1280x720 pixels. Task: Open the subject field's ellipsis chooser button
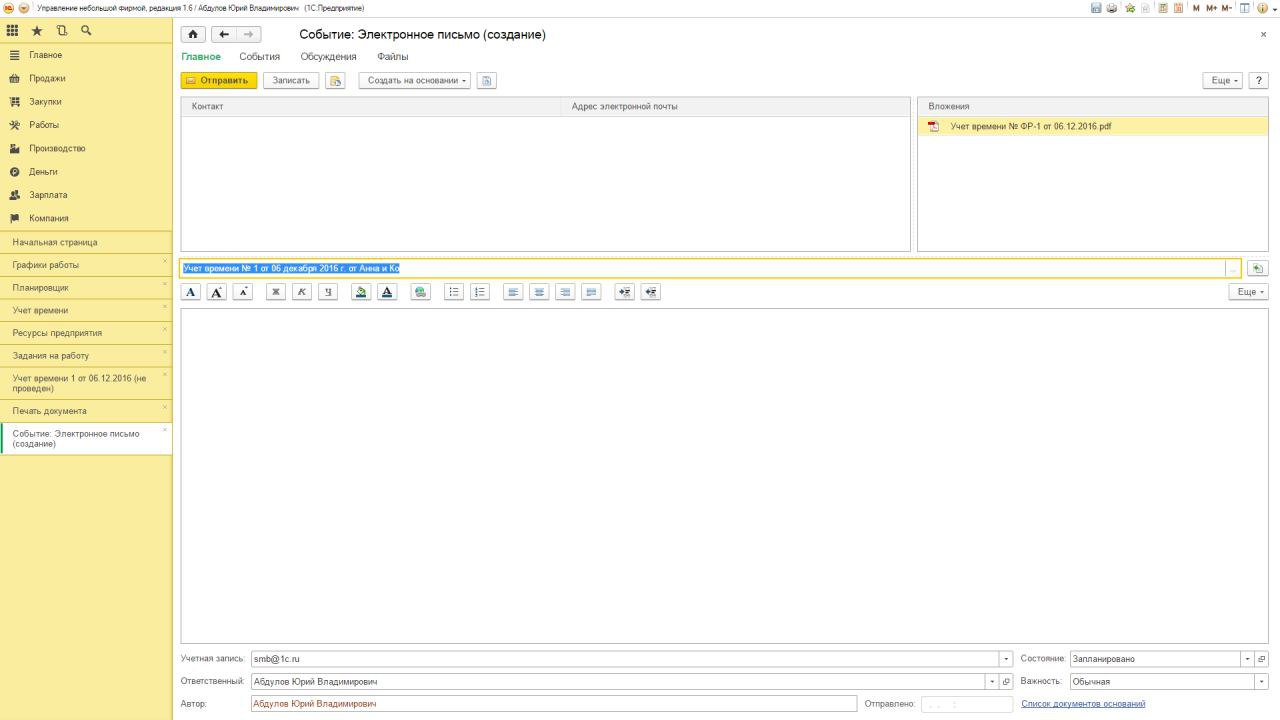pyautogui.click(x=1233, y=268)
